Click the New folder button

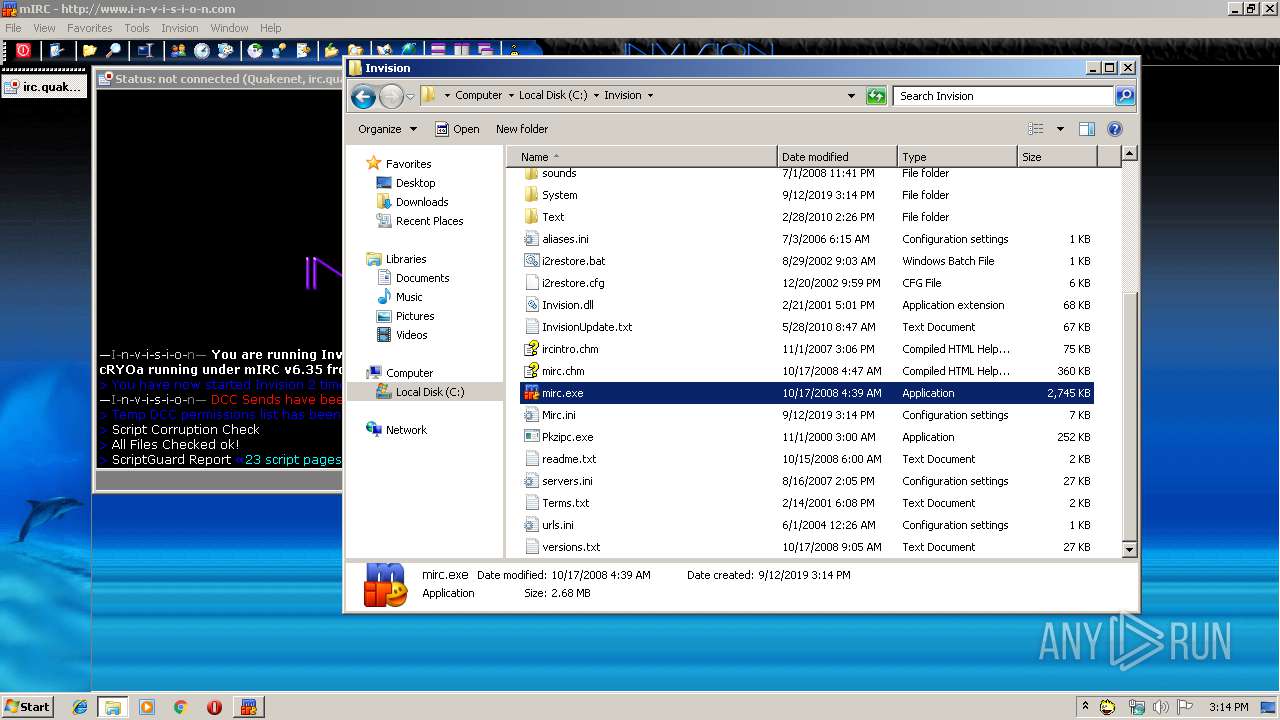(x=522, y=129)
